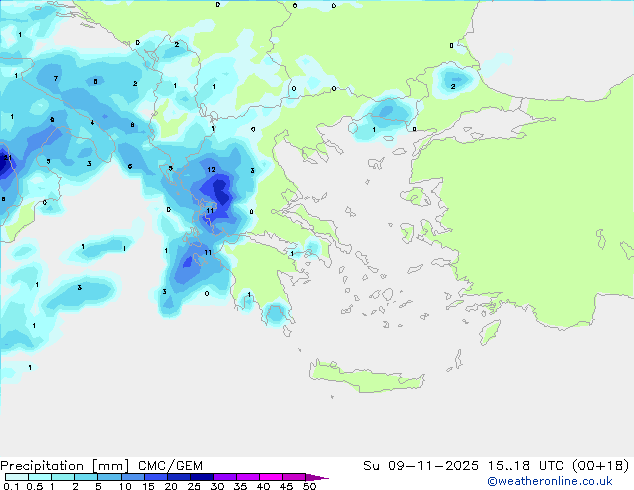Click the island of Crete on map
The image size is (634, 490).
366,377
